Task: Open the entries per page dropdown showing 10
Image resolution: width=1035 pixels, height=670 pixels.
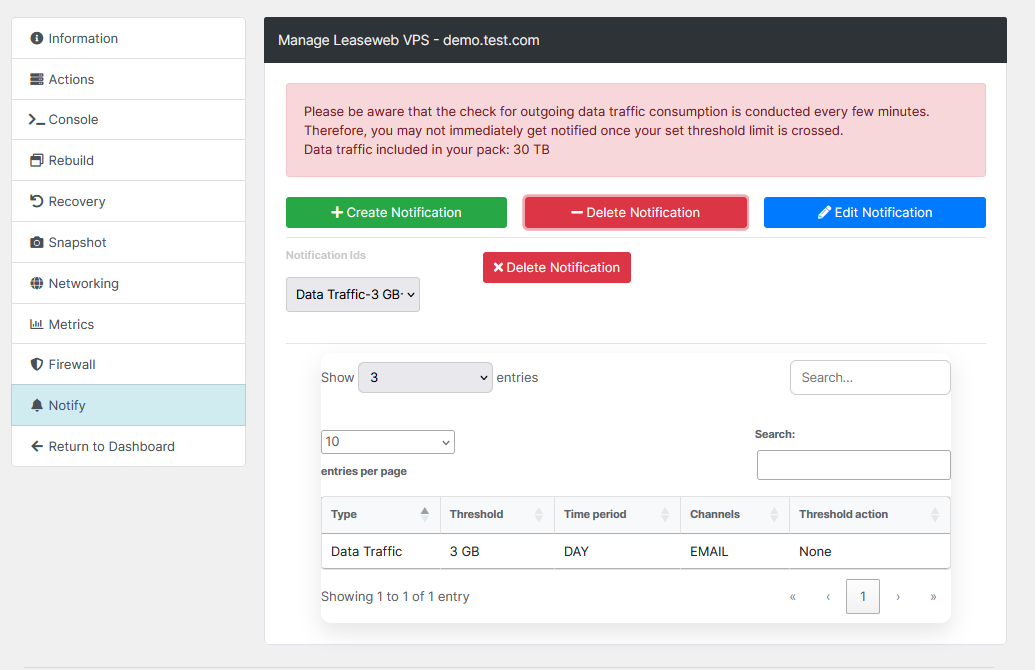Action: pyautogui.click(x=387, y=442)
